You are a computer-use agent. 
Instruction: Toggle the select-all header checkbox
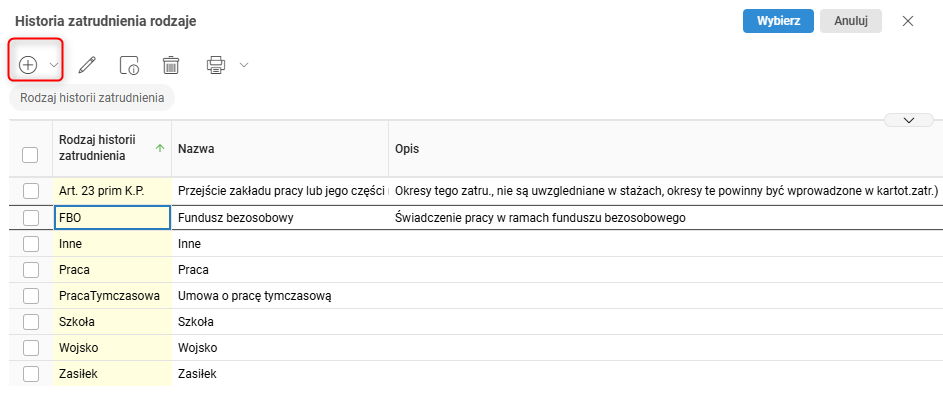(x=30, y=155)
